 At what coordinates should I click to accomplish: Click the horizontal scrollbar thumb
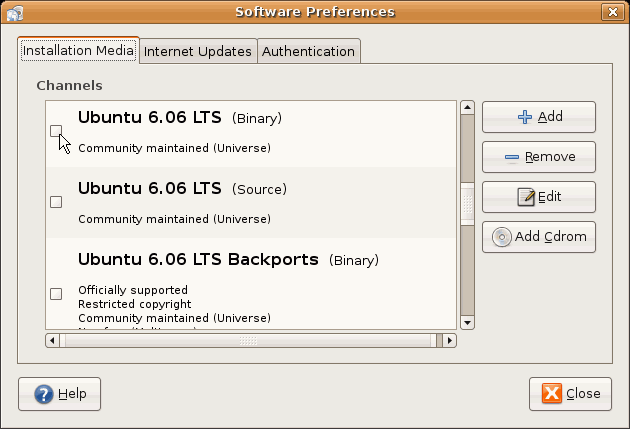(x=248, y=341)
